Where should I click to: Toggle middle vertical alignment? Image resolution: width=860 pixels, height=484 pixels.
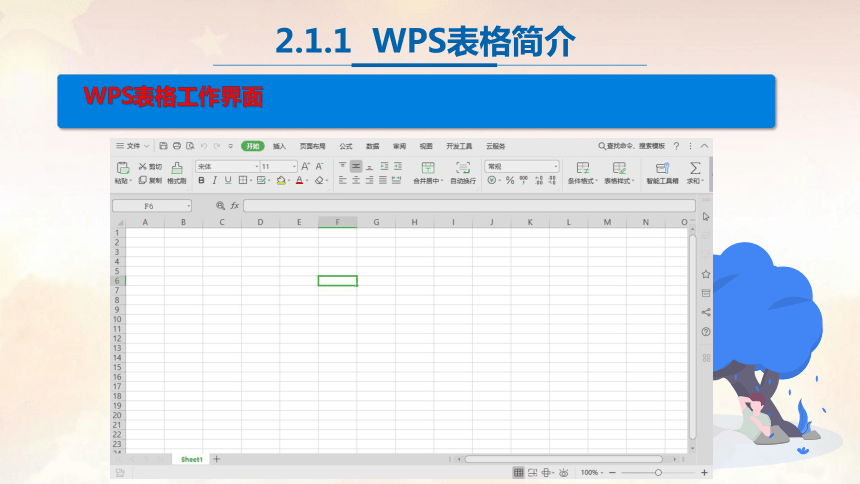click(356, 166)
